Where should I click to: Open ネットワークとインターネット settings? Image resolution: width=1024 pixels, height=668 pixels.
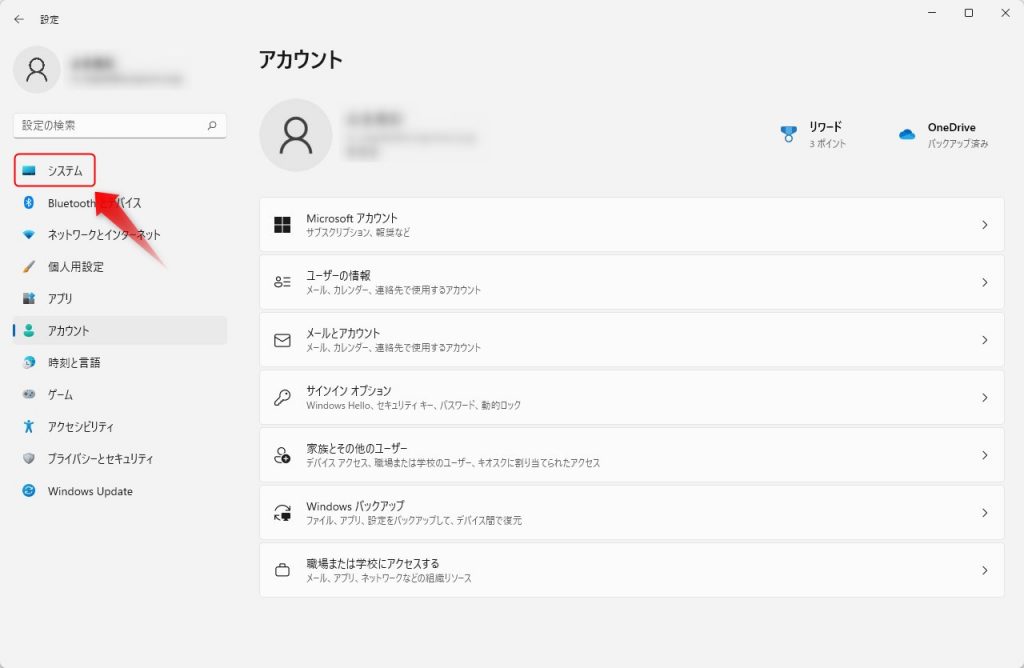pos(120,234)
